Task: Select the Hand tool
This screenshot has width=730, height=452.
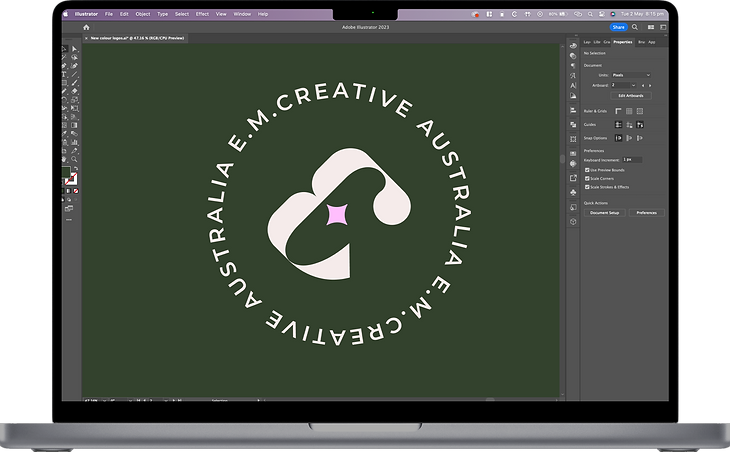Action: click(64, 159)
